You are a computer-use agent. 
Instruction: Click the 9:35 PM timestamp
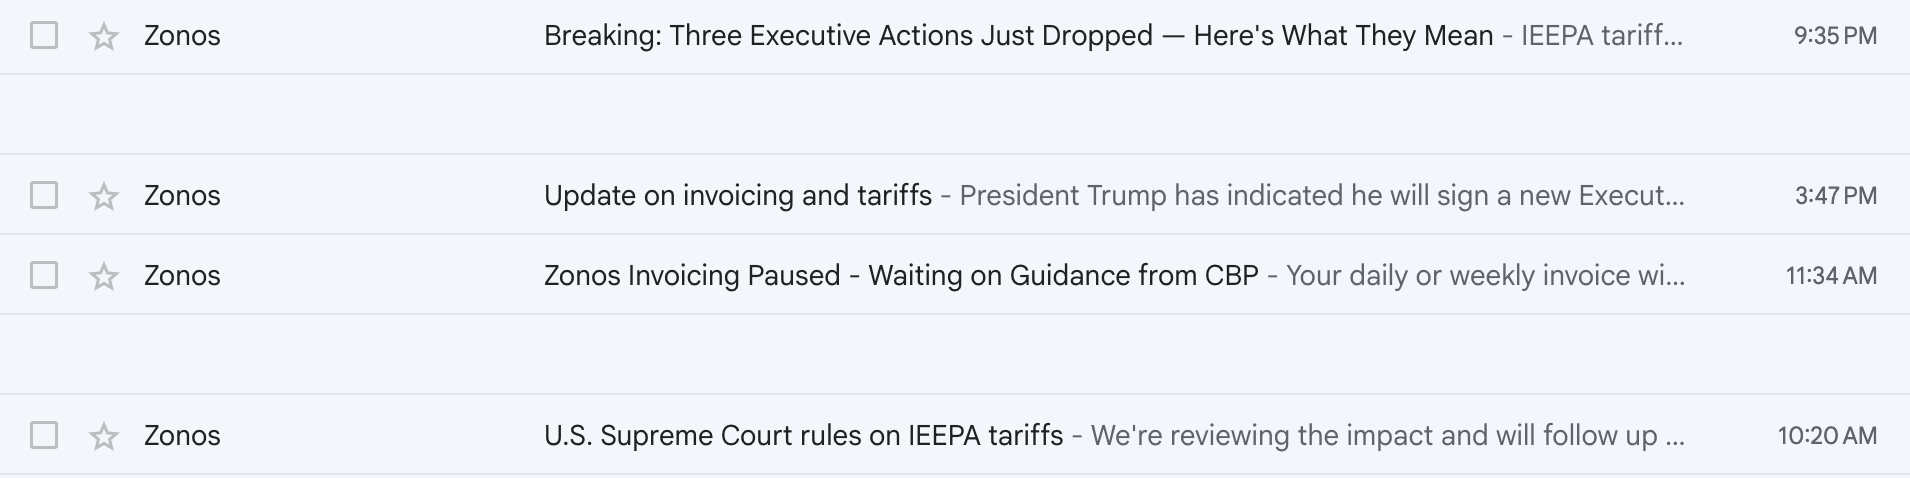pos(1835,36)
